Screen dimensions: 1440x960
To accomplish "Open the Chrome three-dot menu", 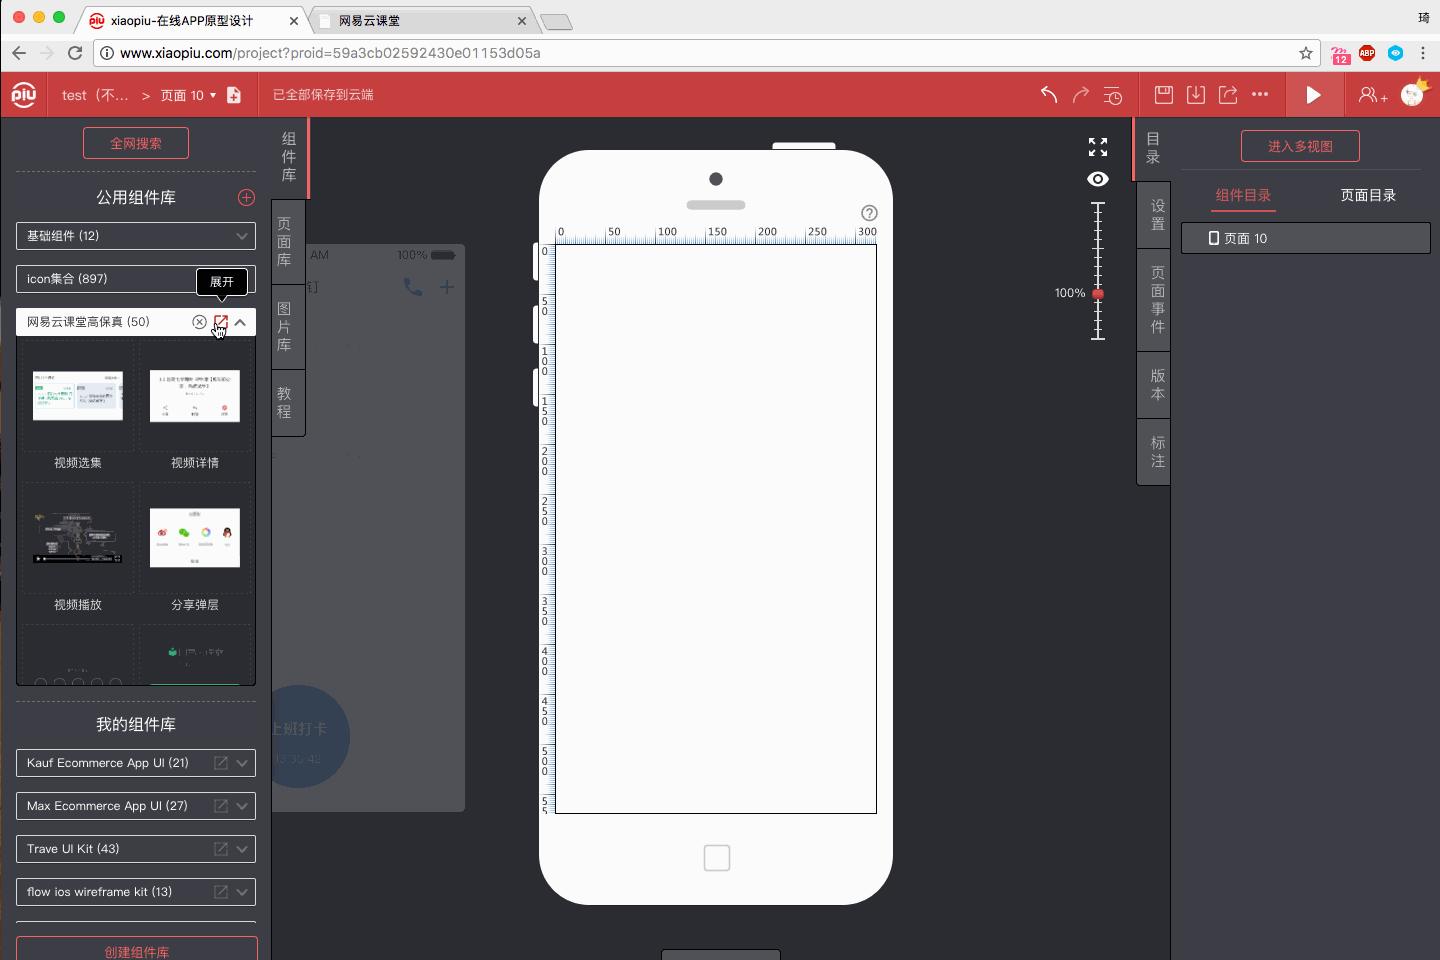I will [x=1423, y=53].
